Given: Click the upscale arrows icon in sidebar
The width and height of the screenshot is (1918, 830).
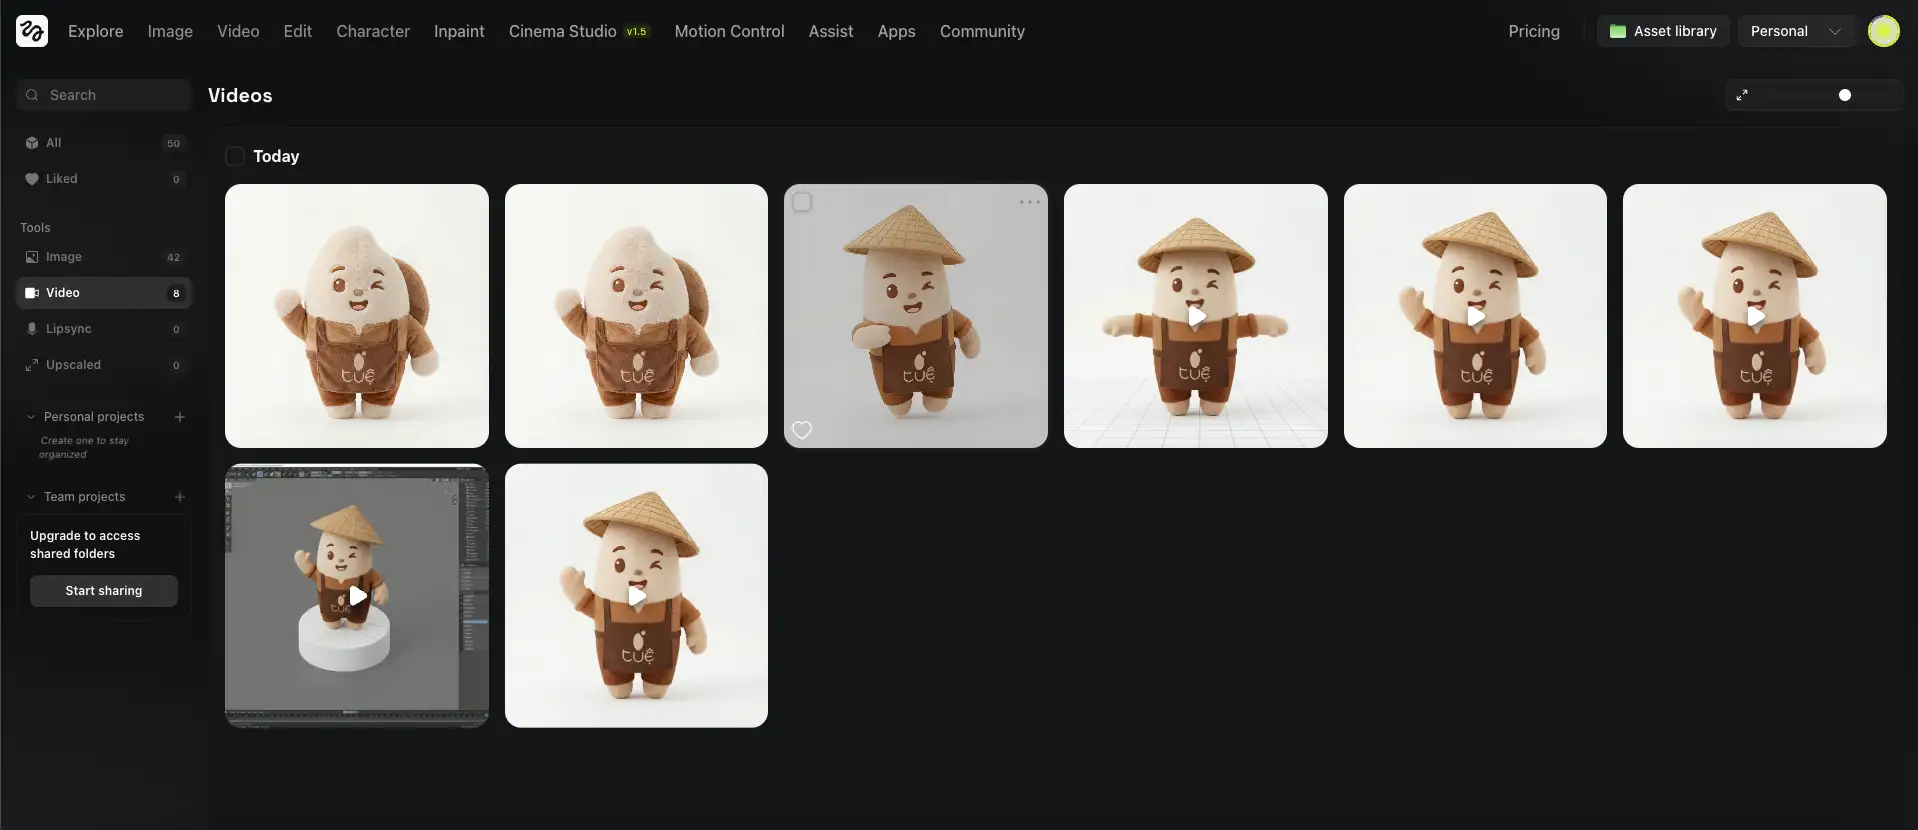Looking at the screenshot, I should (32, 365).
